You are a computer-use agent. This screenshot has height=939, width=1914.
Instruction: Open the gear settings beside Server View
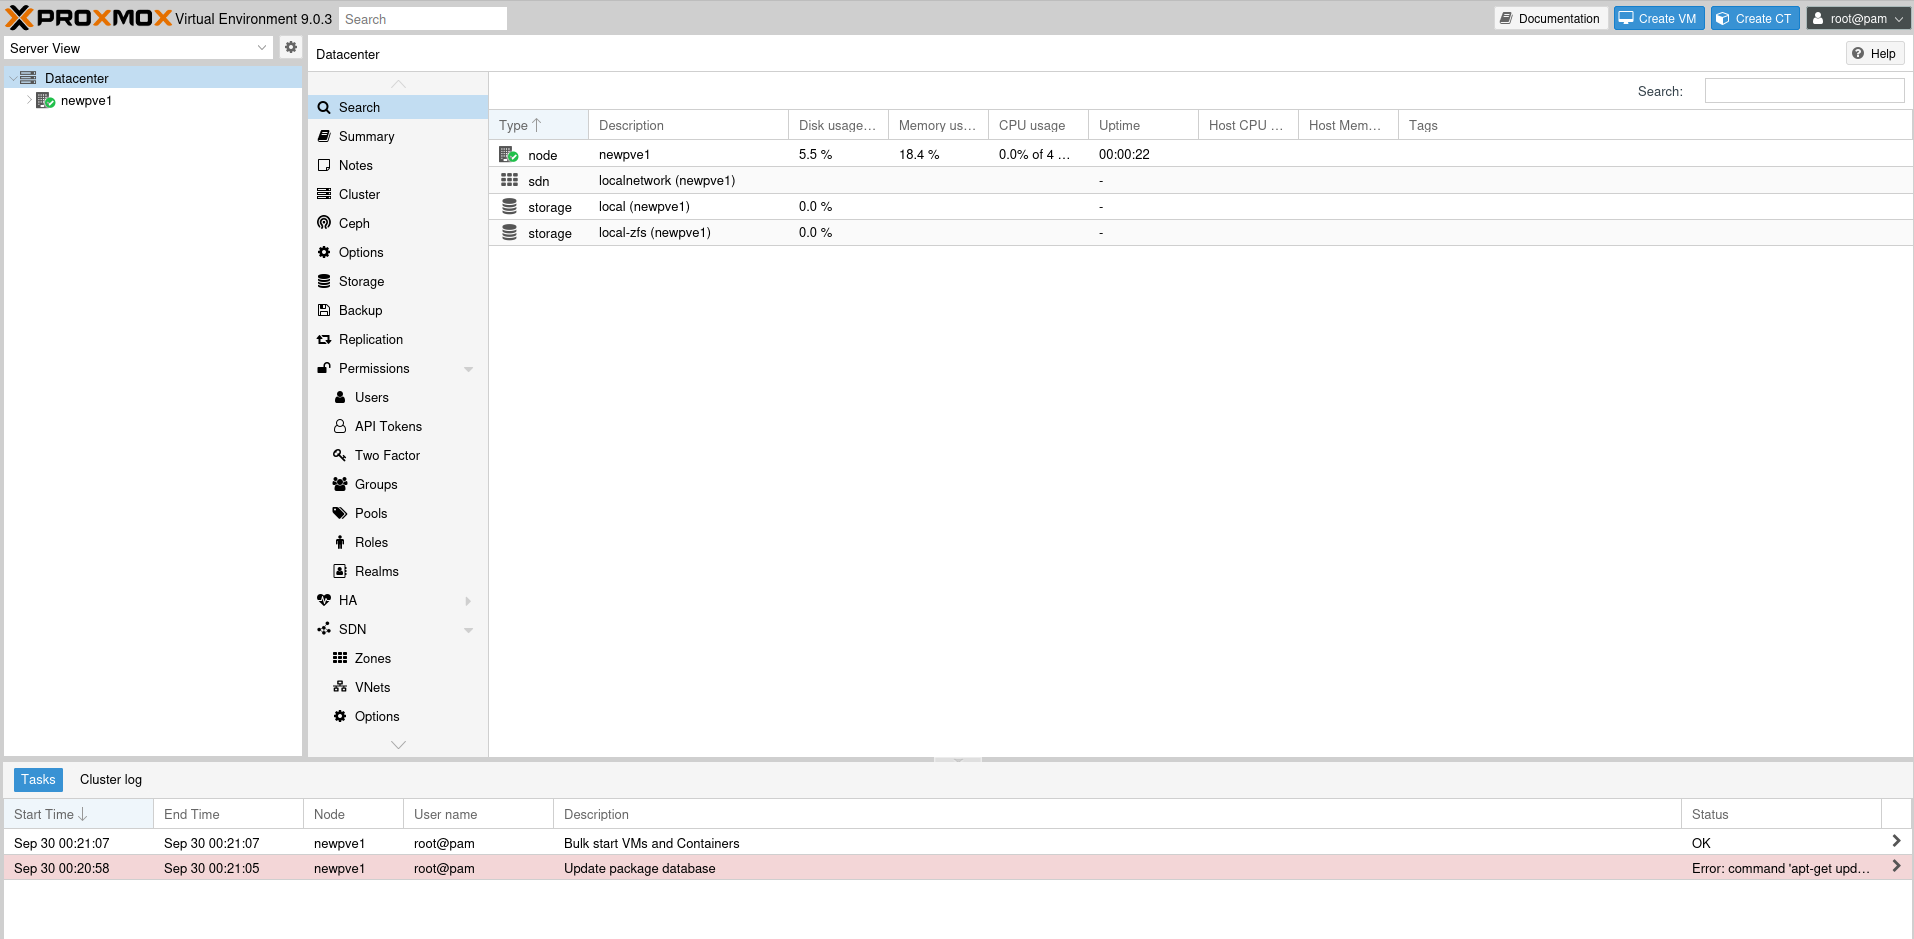point(291,48)
